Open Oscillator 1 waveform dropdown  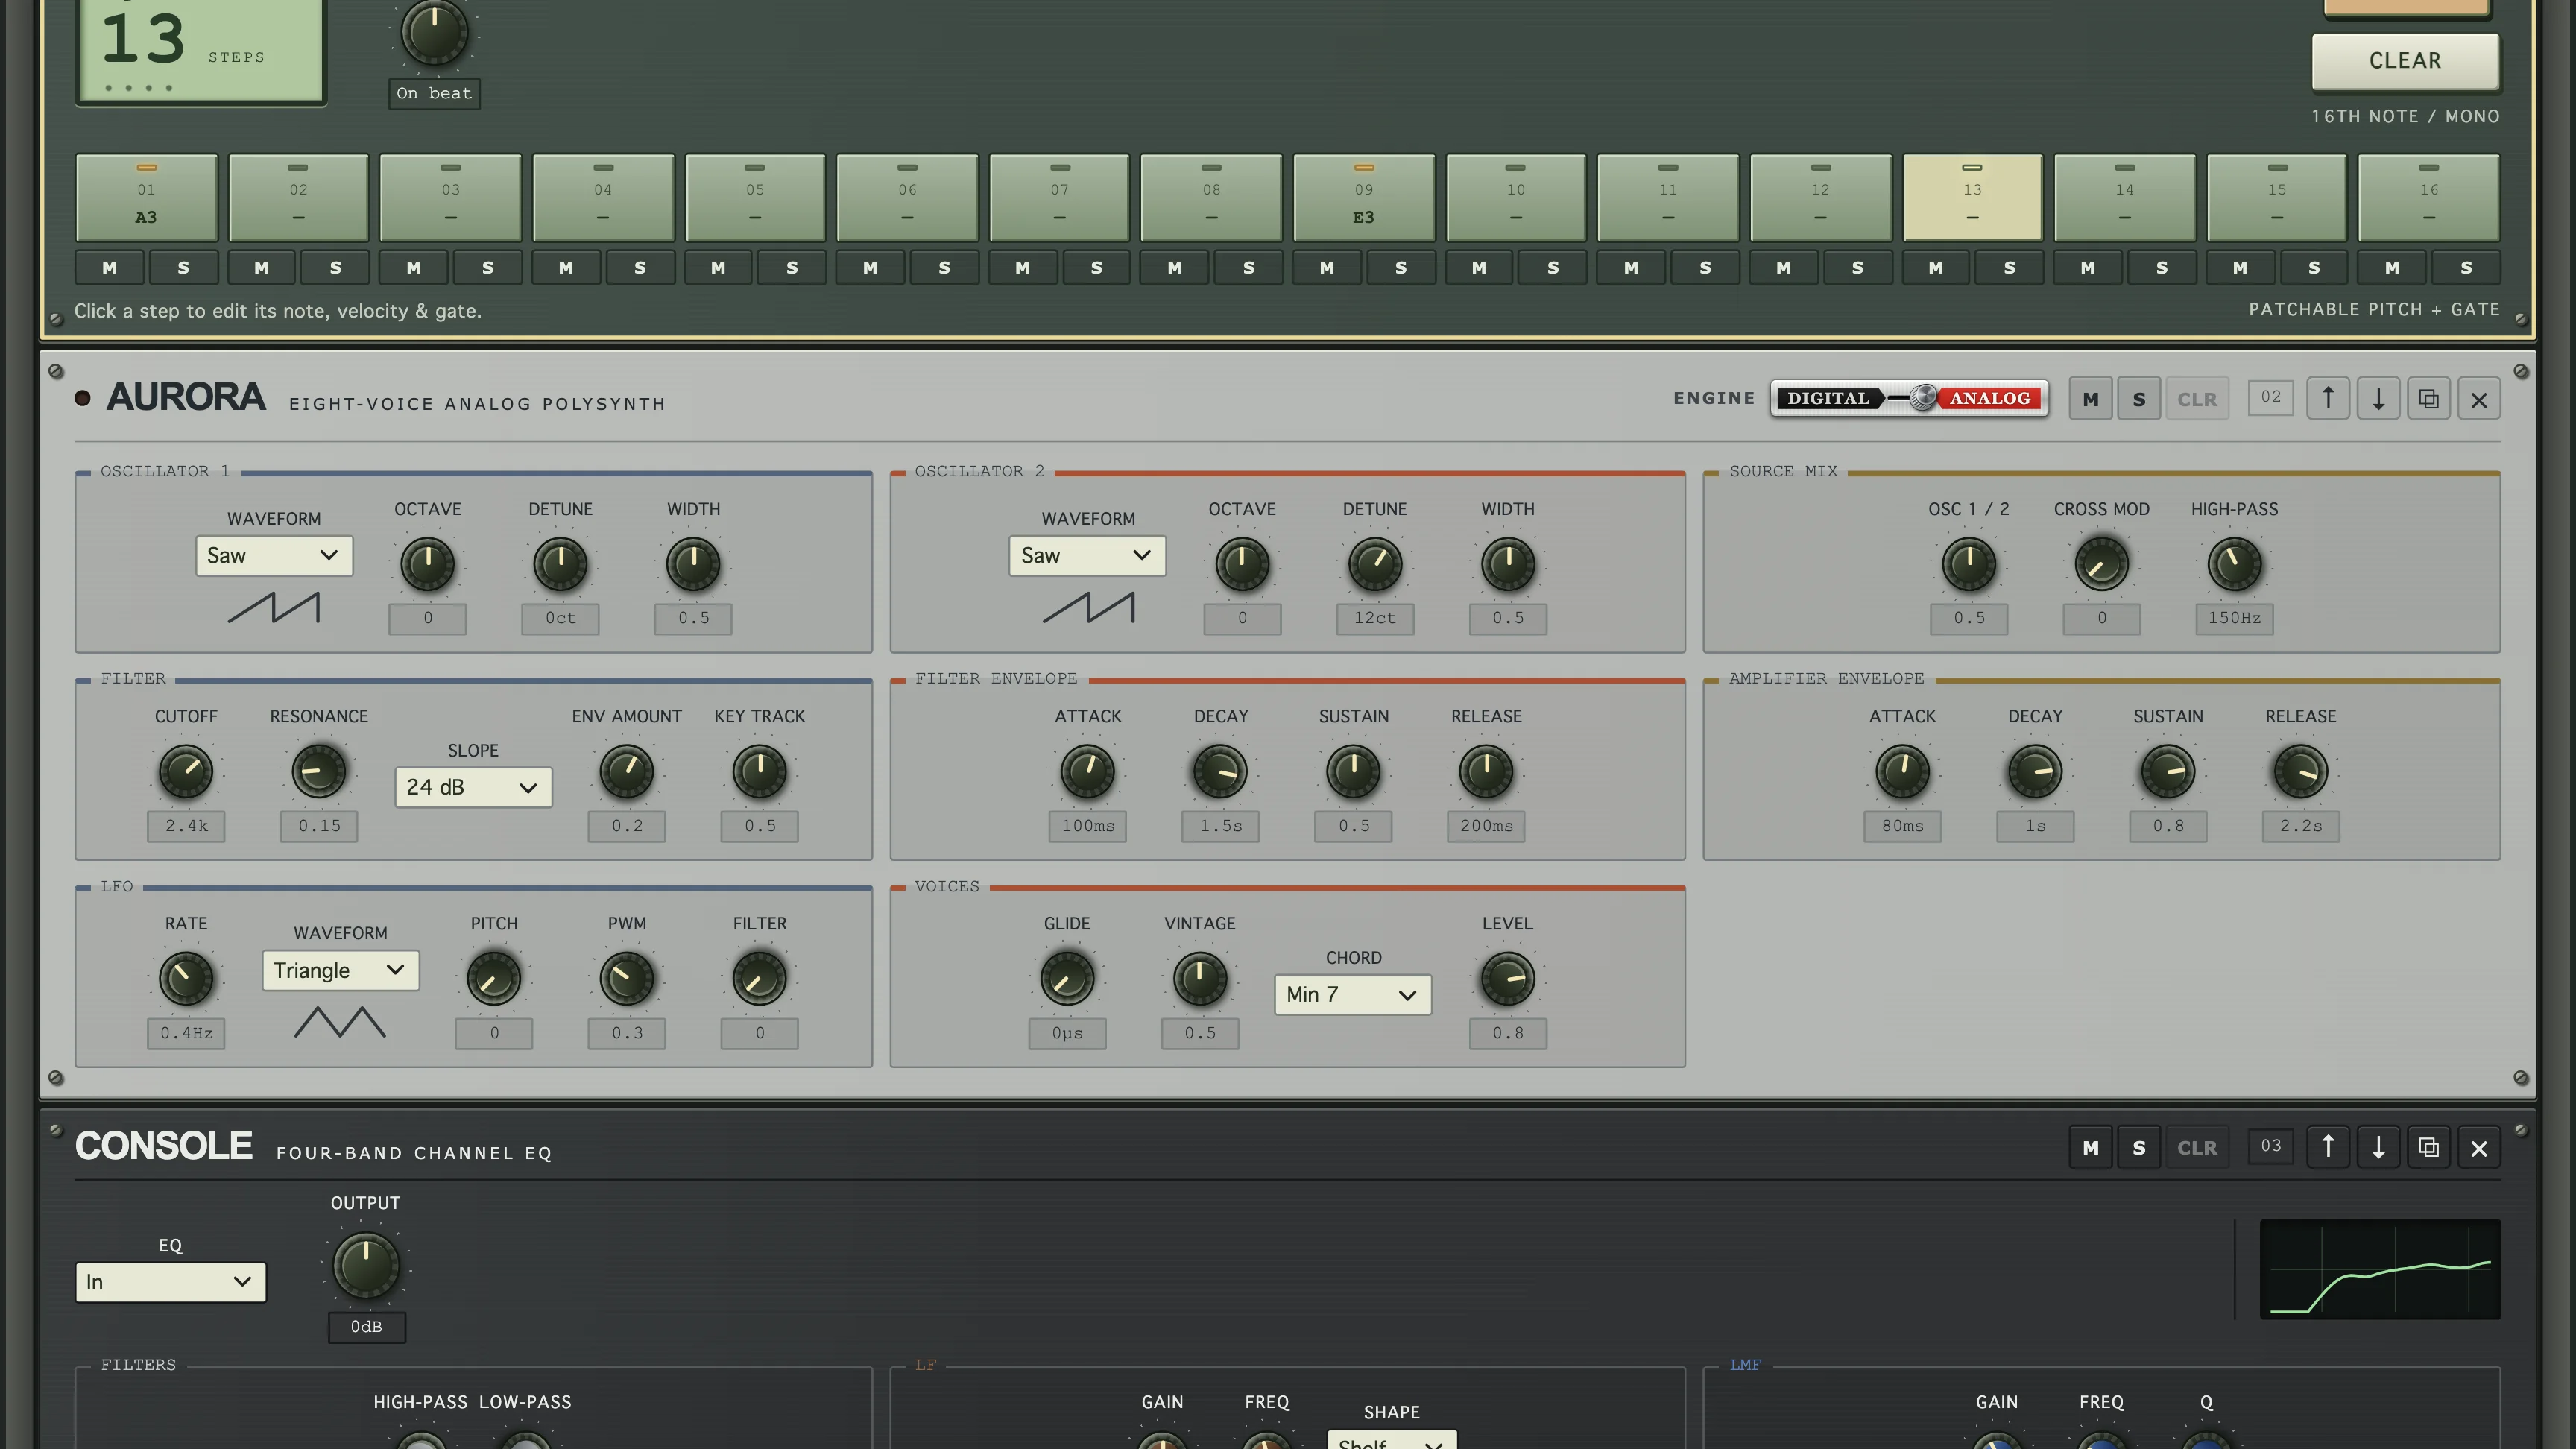[274, 556]
